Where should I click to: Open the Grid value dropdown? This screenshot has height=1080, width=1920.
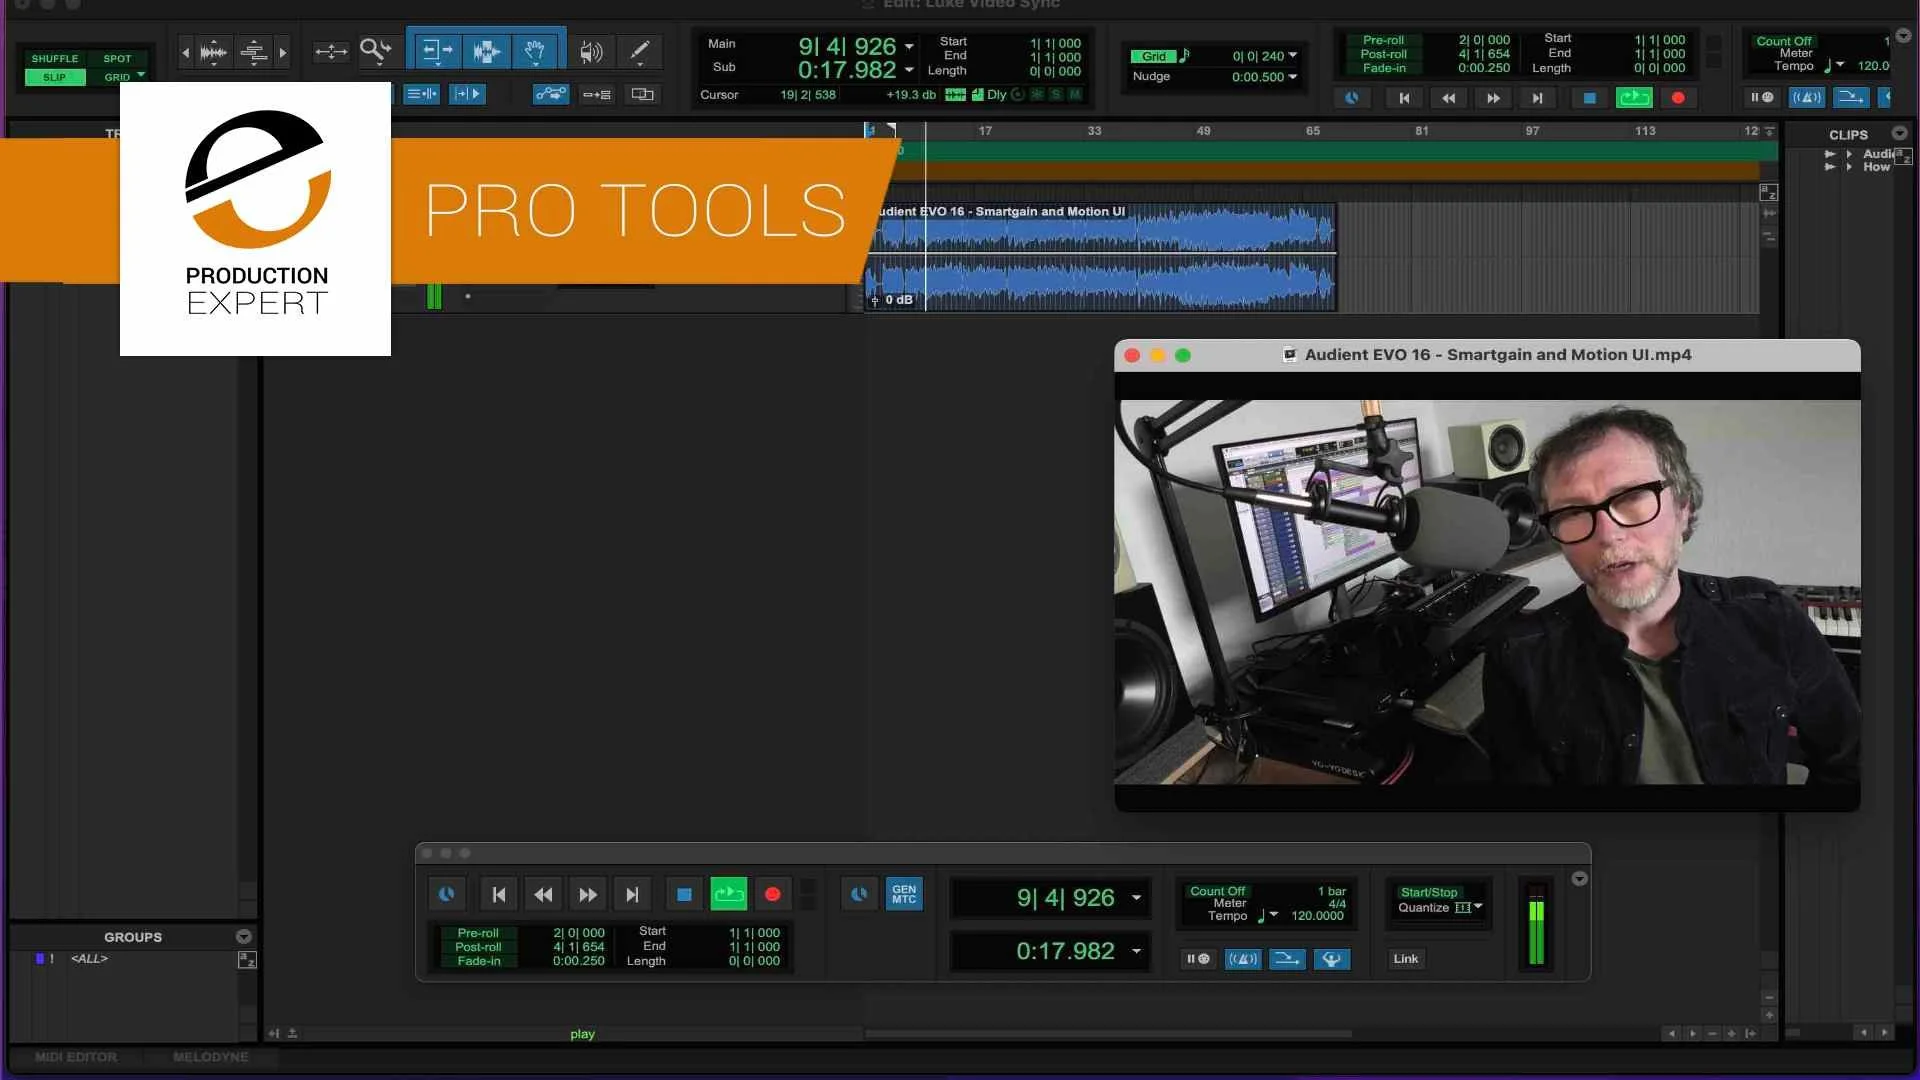[1294, 56]
